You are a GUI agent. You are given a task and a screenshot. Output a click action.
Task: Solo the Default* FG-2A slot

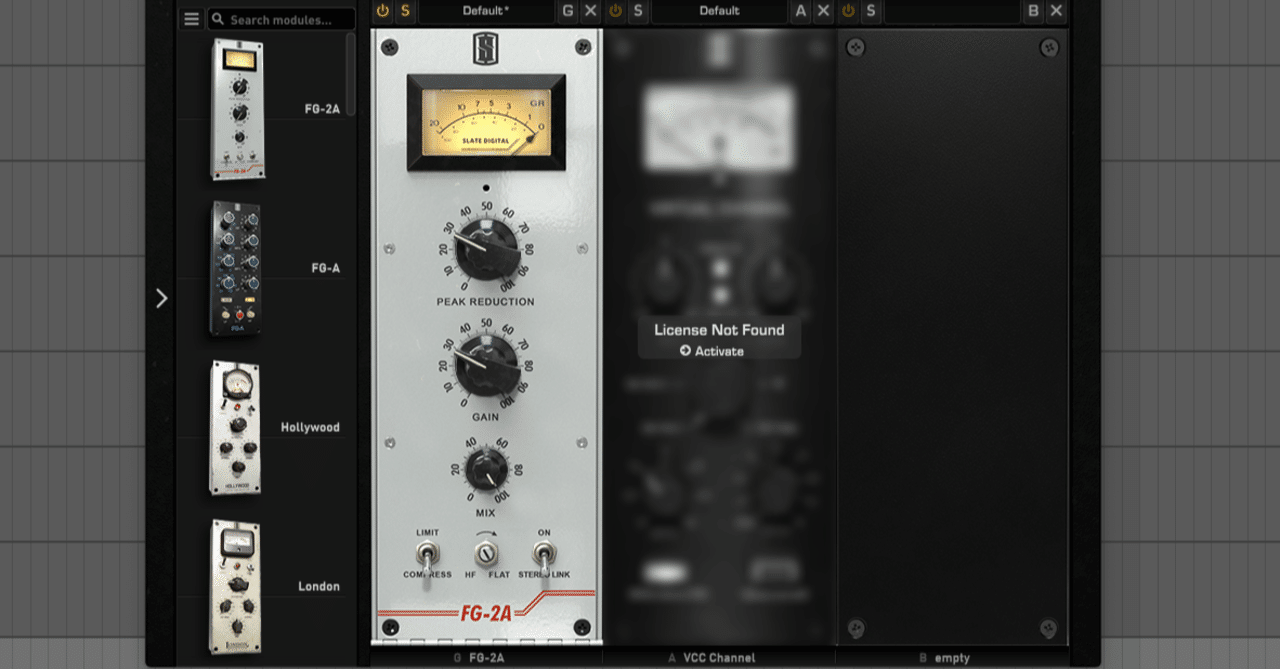tap(405, 11)
